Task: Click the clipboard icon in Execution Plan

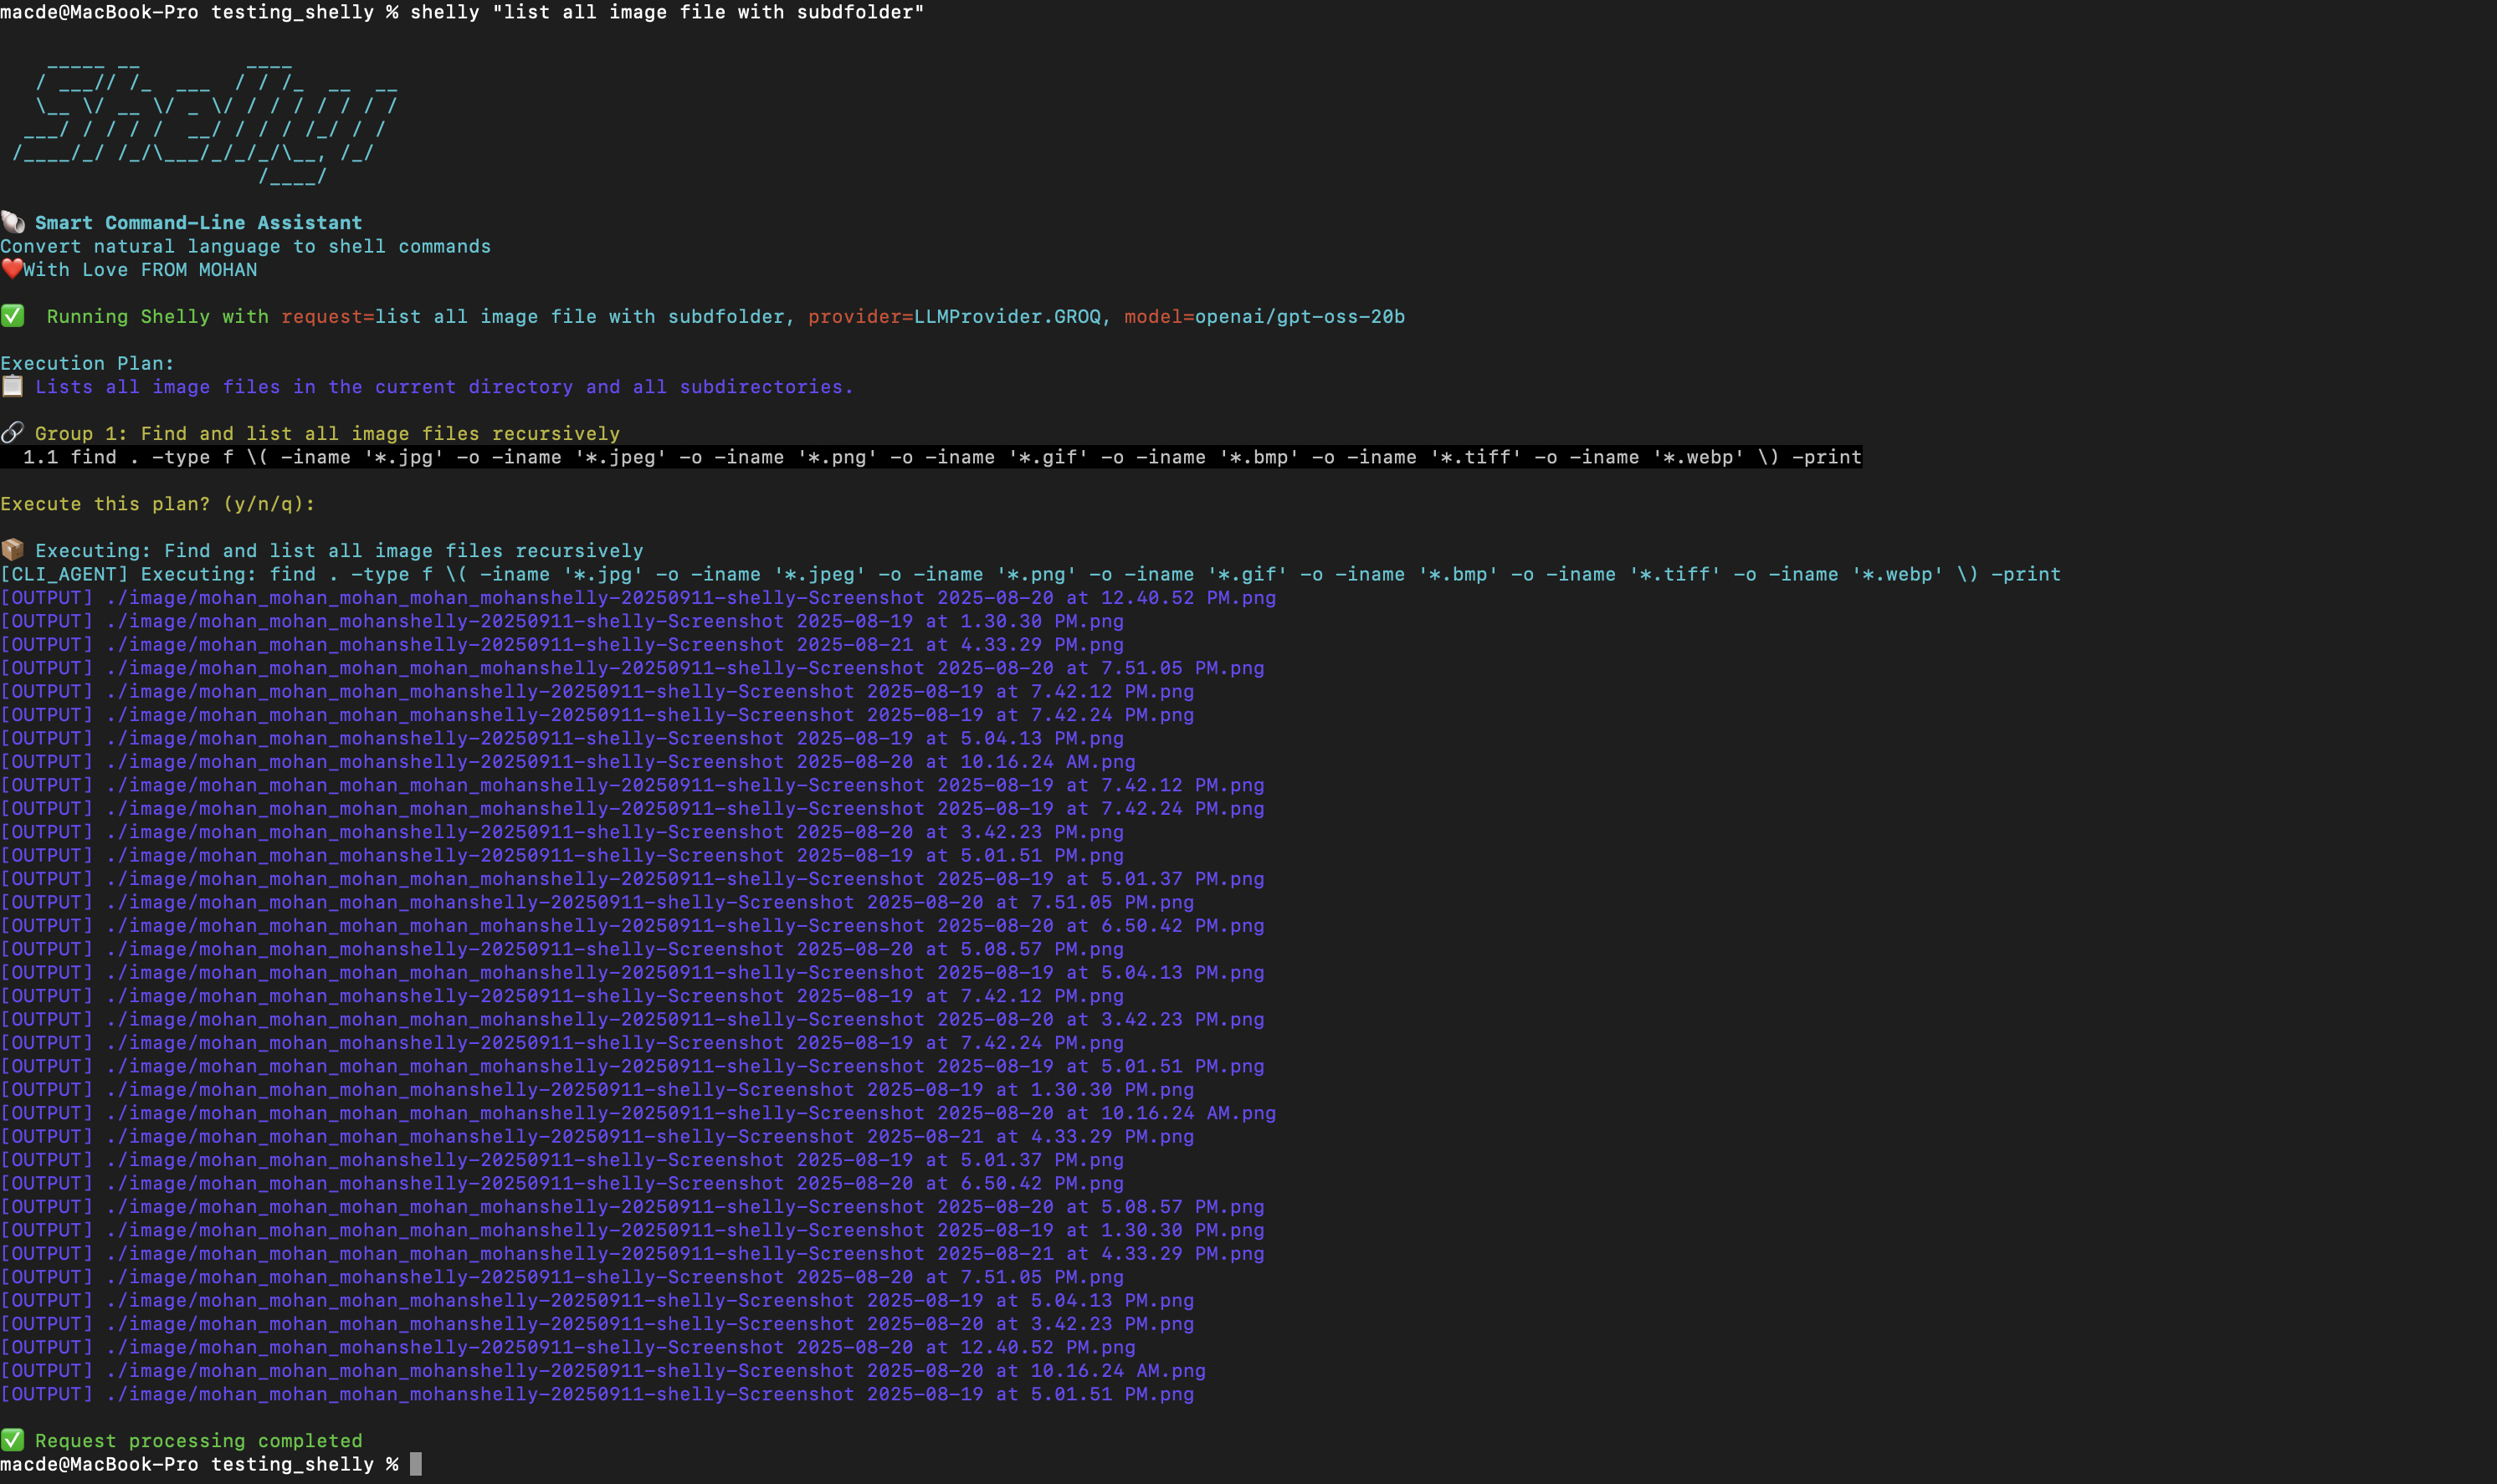Action: pos(12,386)
